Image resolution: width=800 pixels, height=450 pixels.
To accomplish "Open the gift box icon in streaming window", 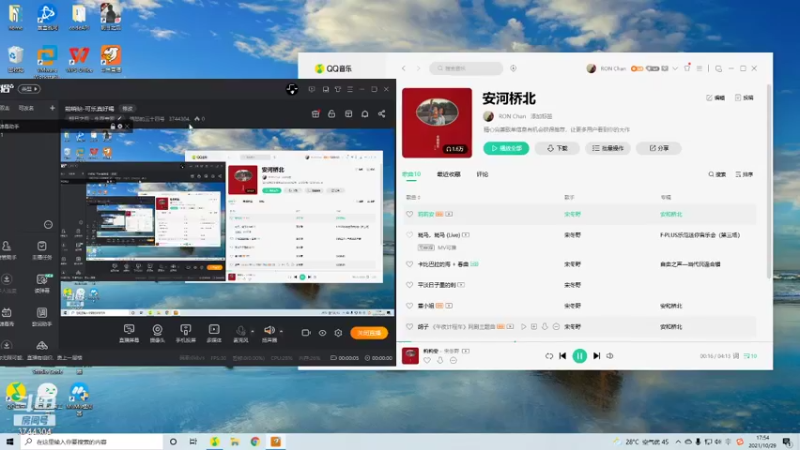I will (x=315, y=114).
